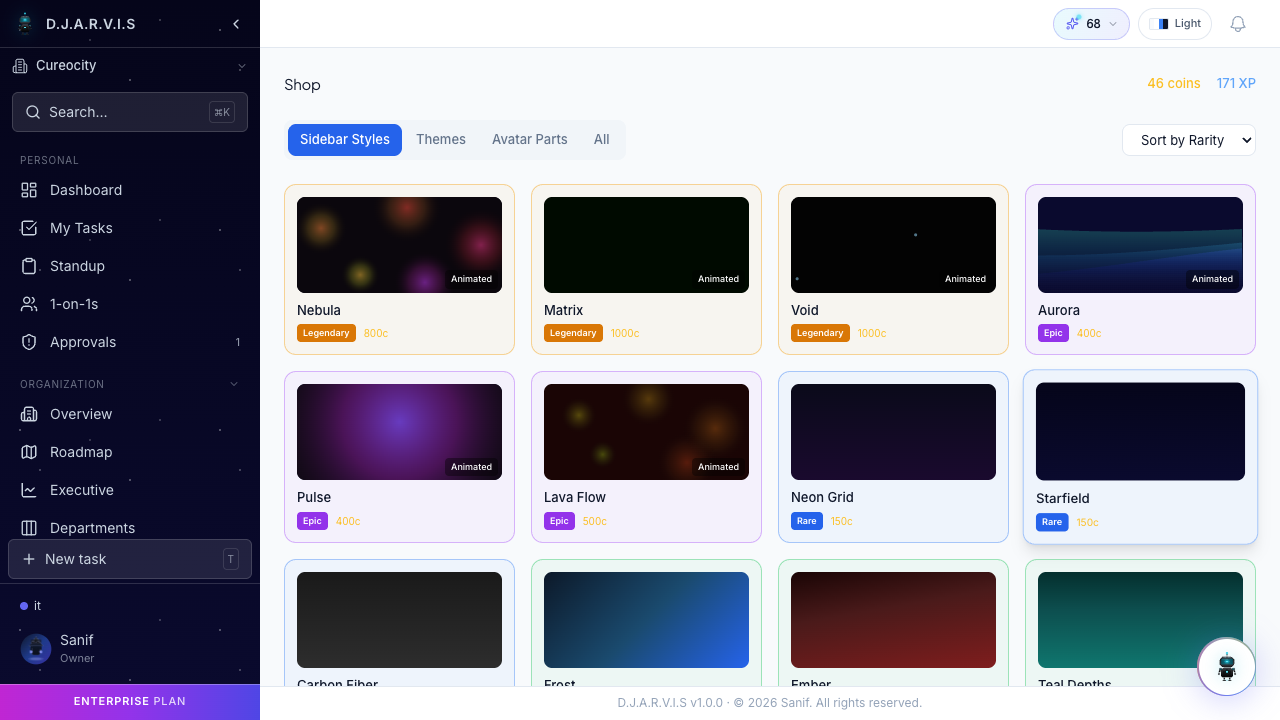Click the Animated tag on Pulse

click(x=471, y=467)
